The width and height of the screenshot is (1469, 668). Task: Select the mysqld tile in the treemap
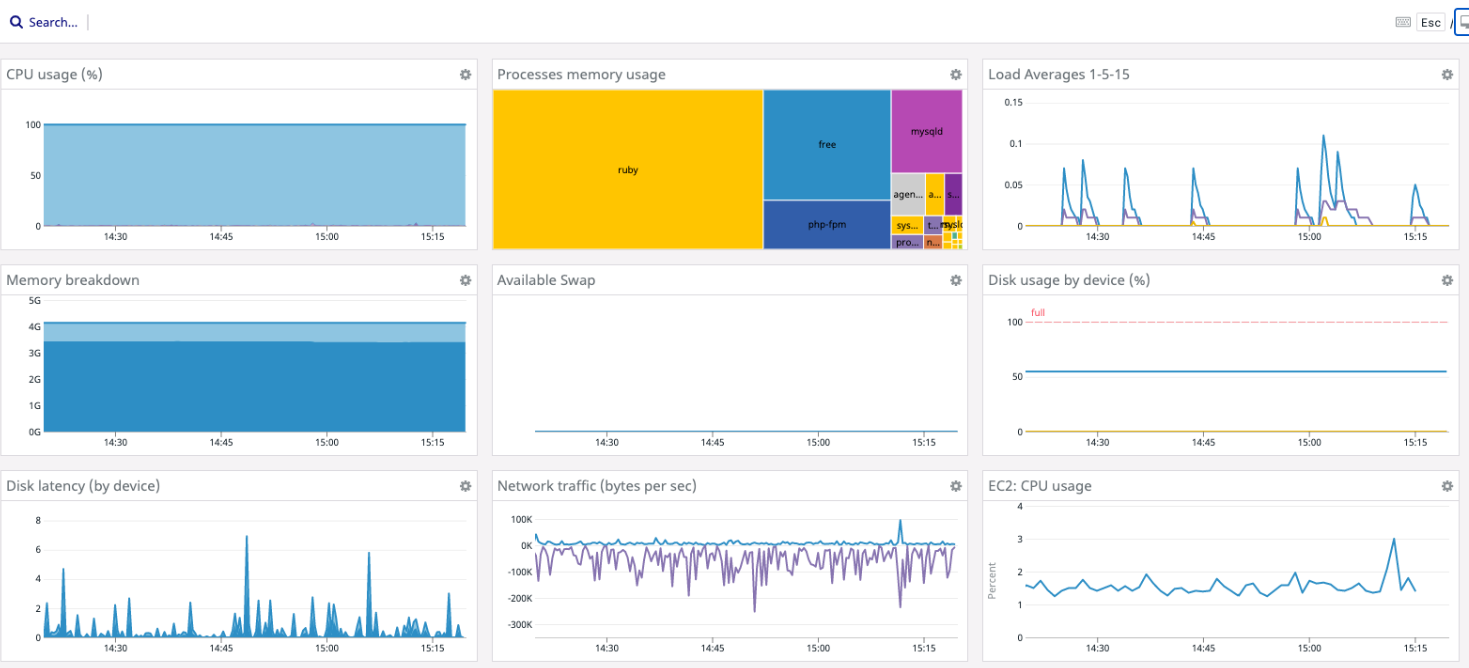pyautogui.click(x=926, y=133)
